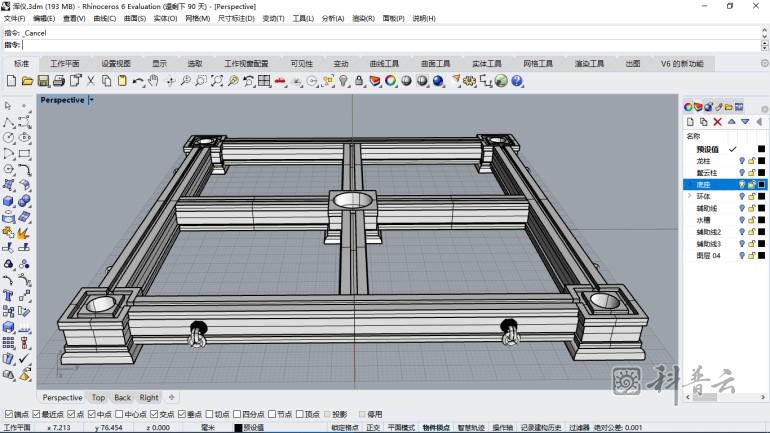770x433 pixels.
Task: Click the 记录建构历史 status bar button
Action: (541, 428)
